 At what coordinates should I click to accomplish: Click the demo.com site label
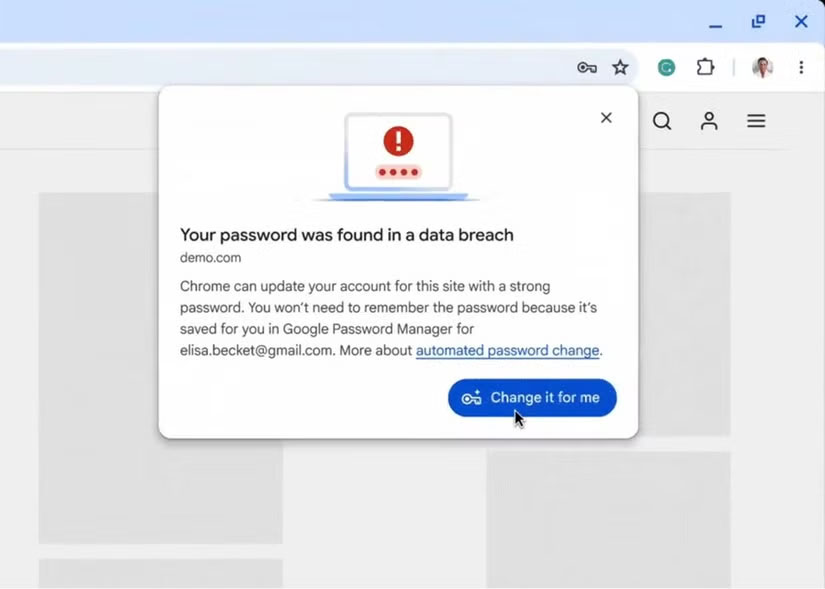click(210, 257)
